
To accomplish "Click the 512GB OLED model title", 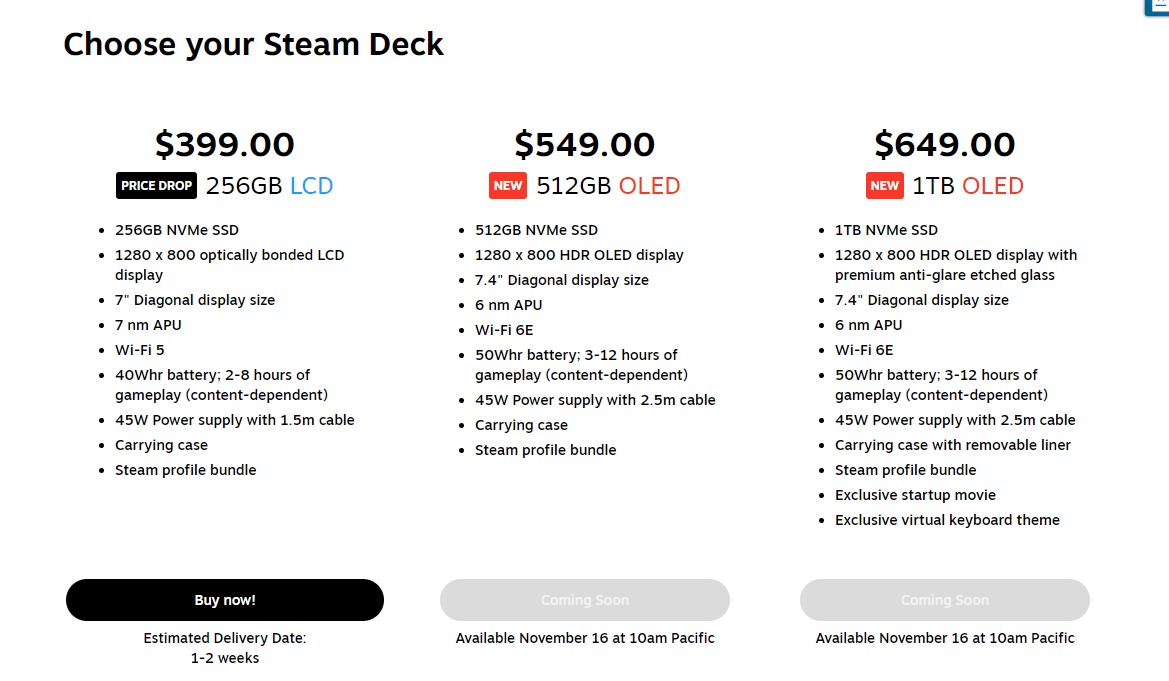I will [x=608, y=186].
